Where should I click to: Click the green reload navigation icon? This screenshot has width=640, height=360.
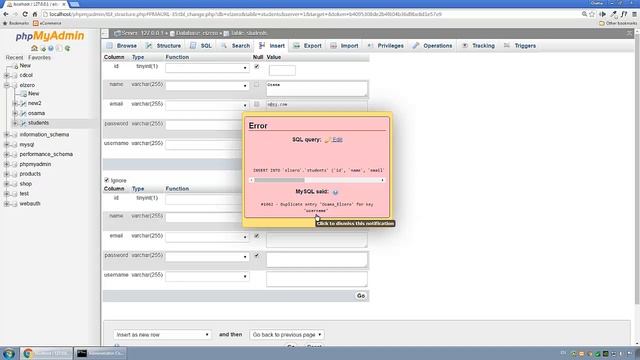click(67, 48)
